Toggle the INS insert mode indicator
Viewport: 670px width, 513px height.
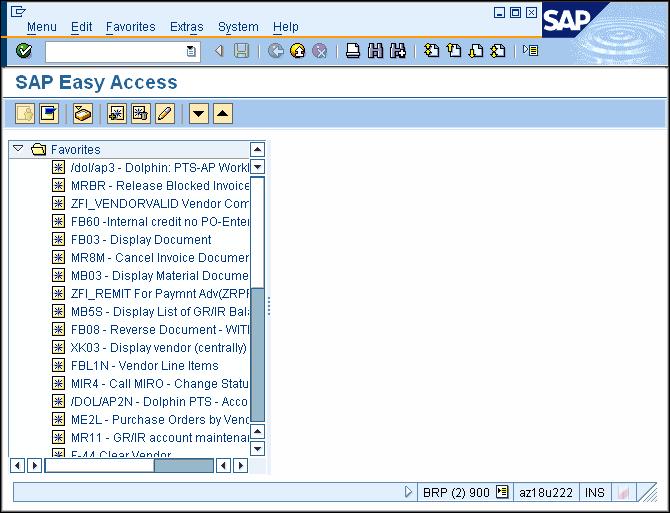tap(594, 492)
